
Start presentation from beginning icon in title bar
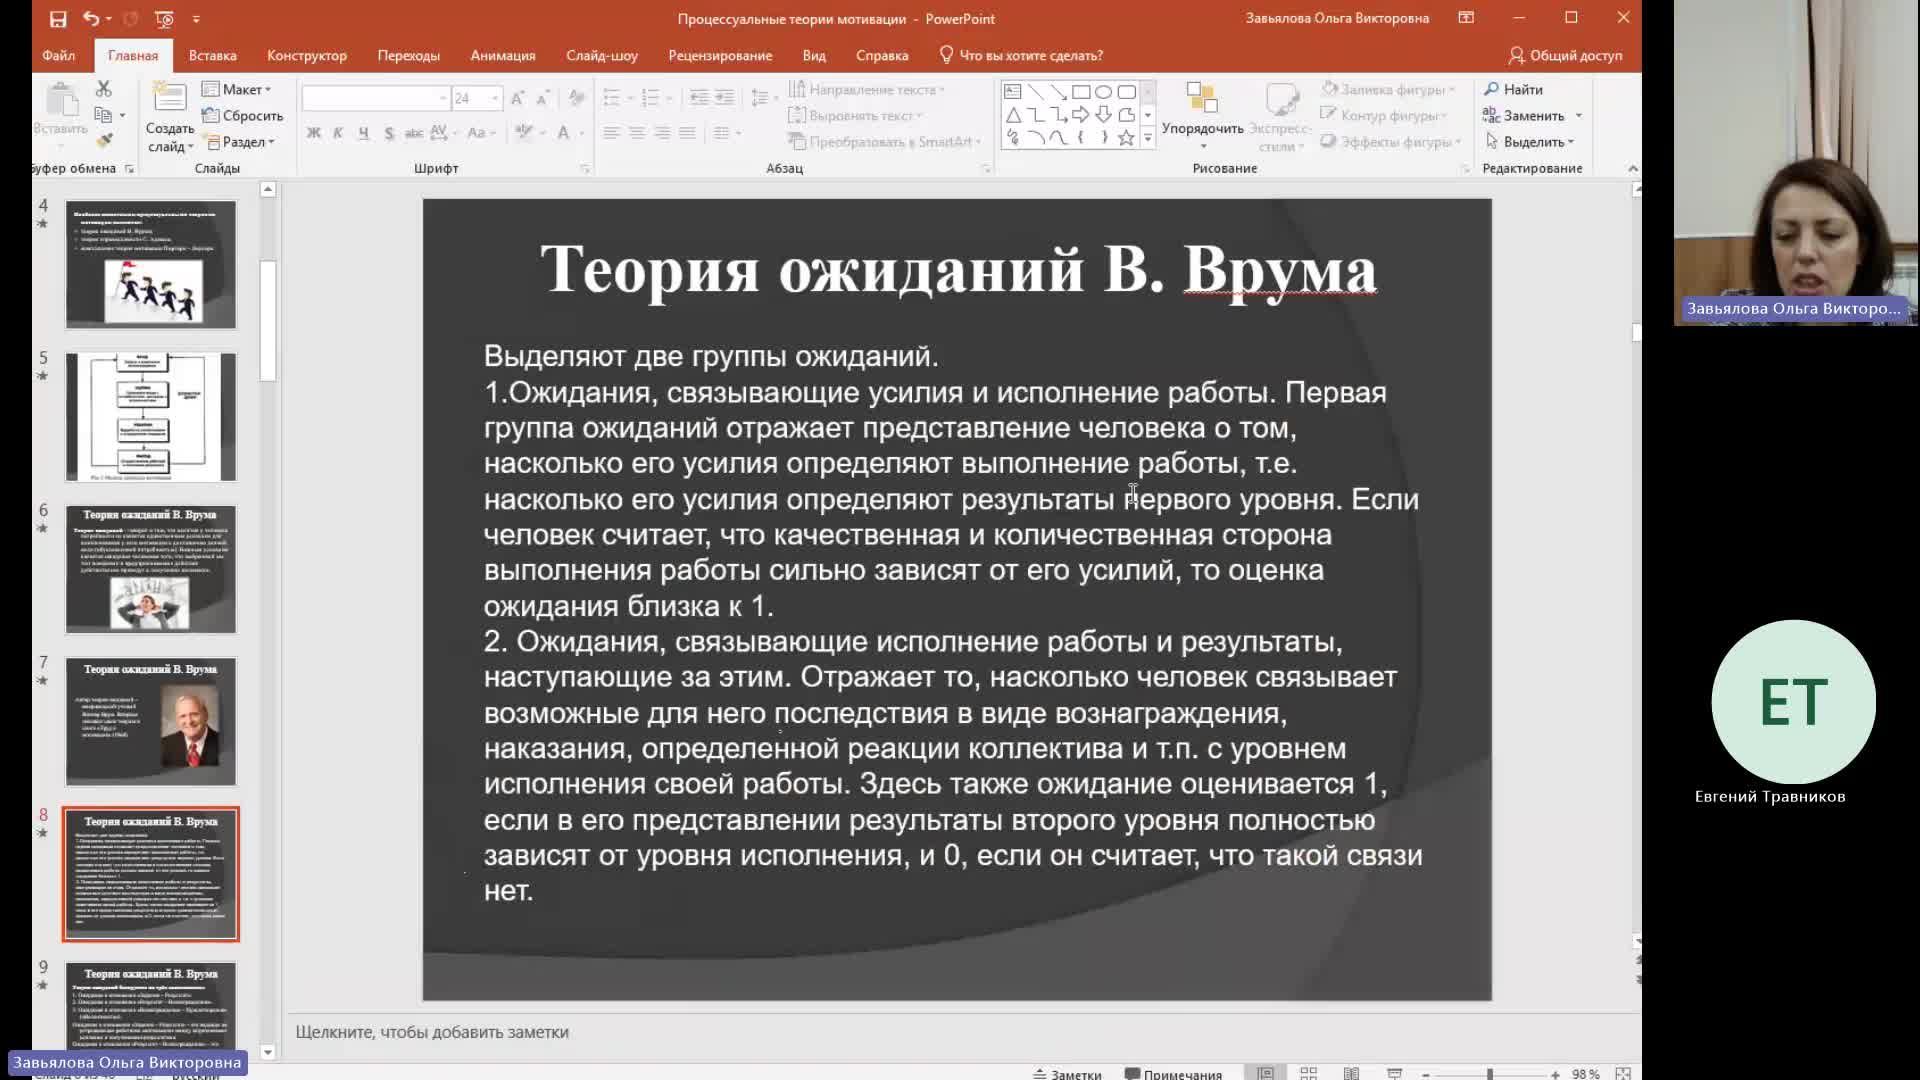[165, 18]
